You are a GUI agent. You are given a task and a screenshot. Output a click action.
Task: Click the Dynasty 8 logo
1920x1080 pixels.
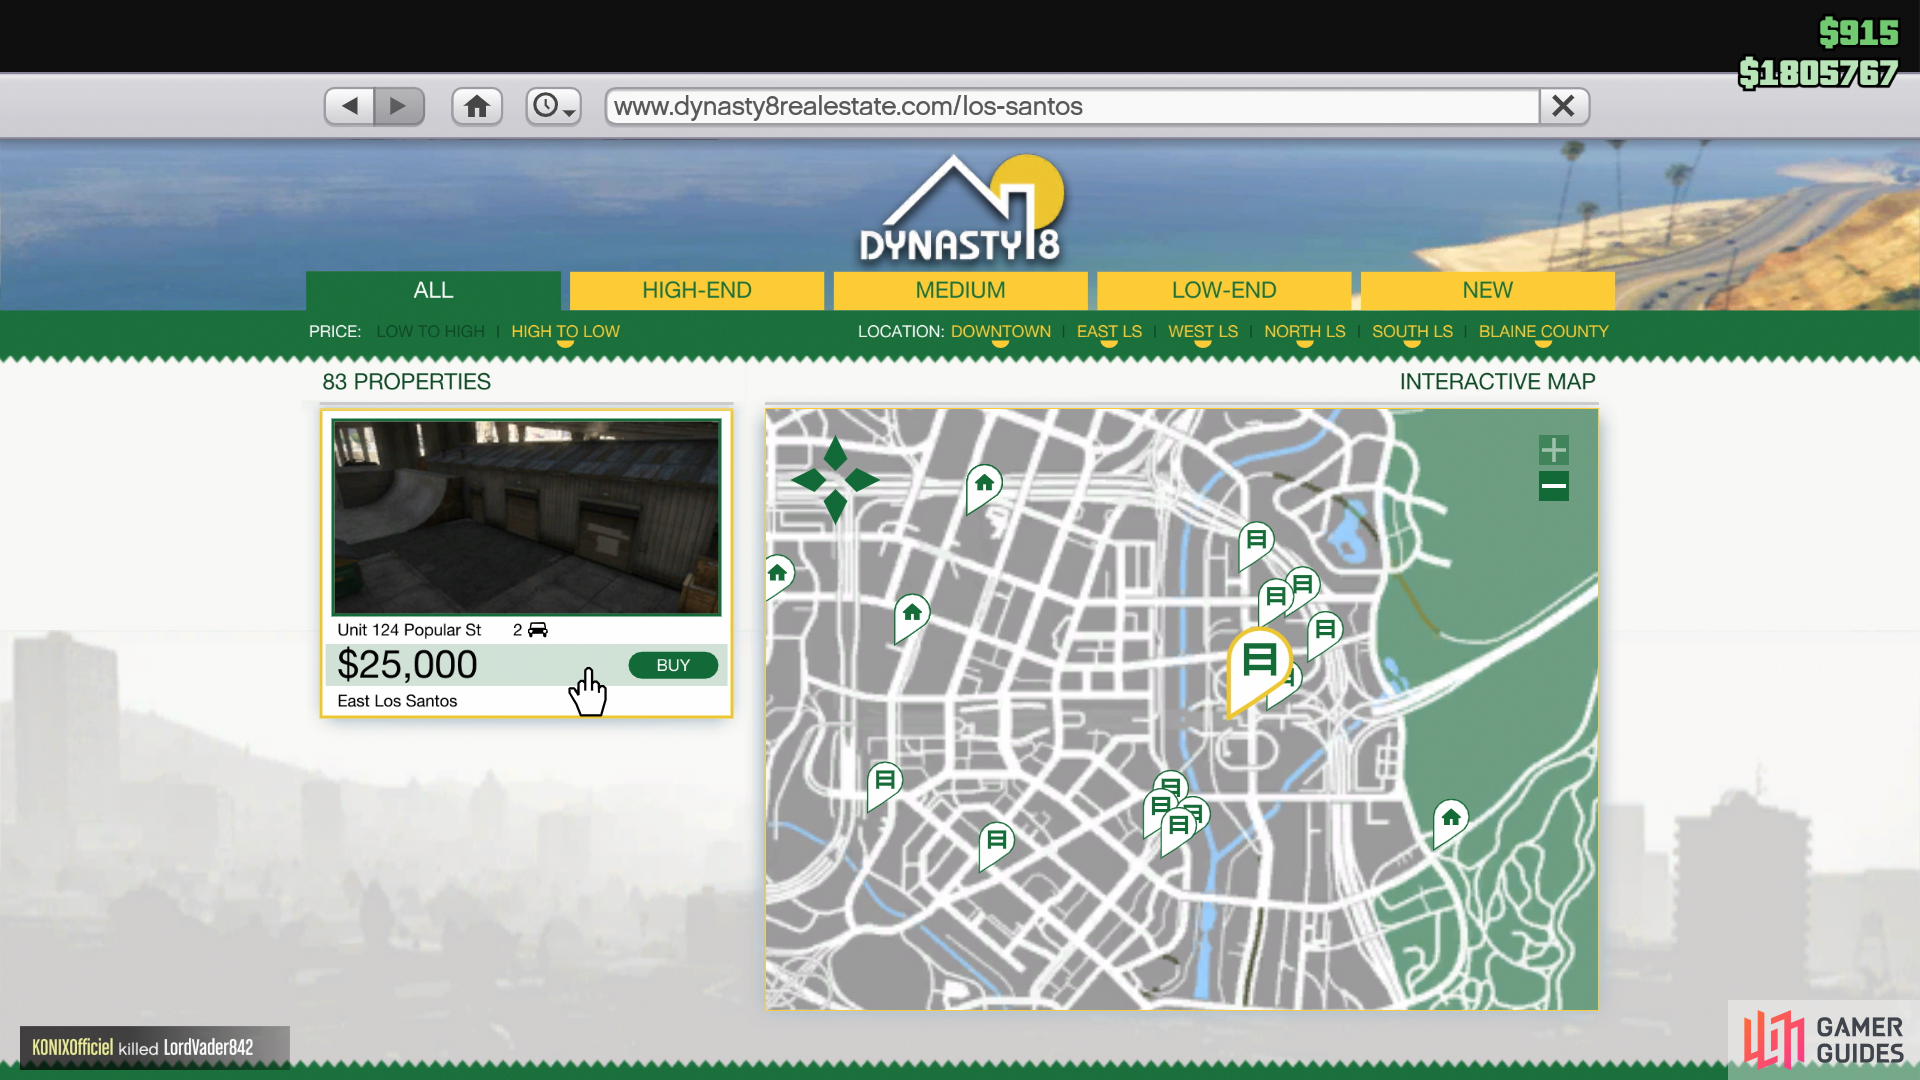(x=961, y=209)
